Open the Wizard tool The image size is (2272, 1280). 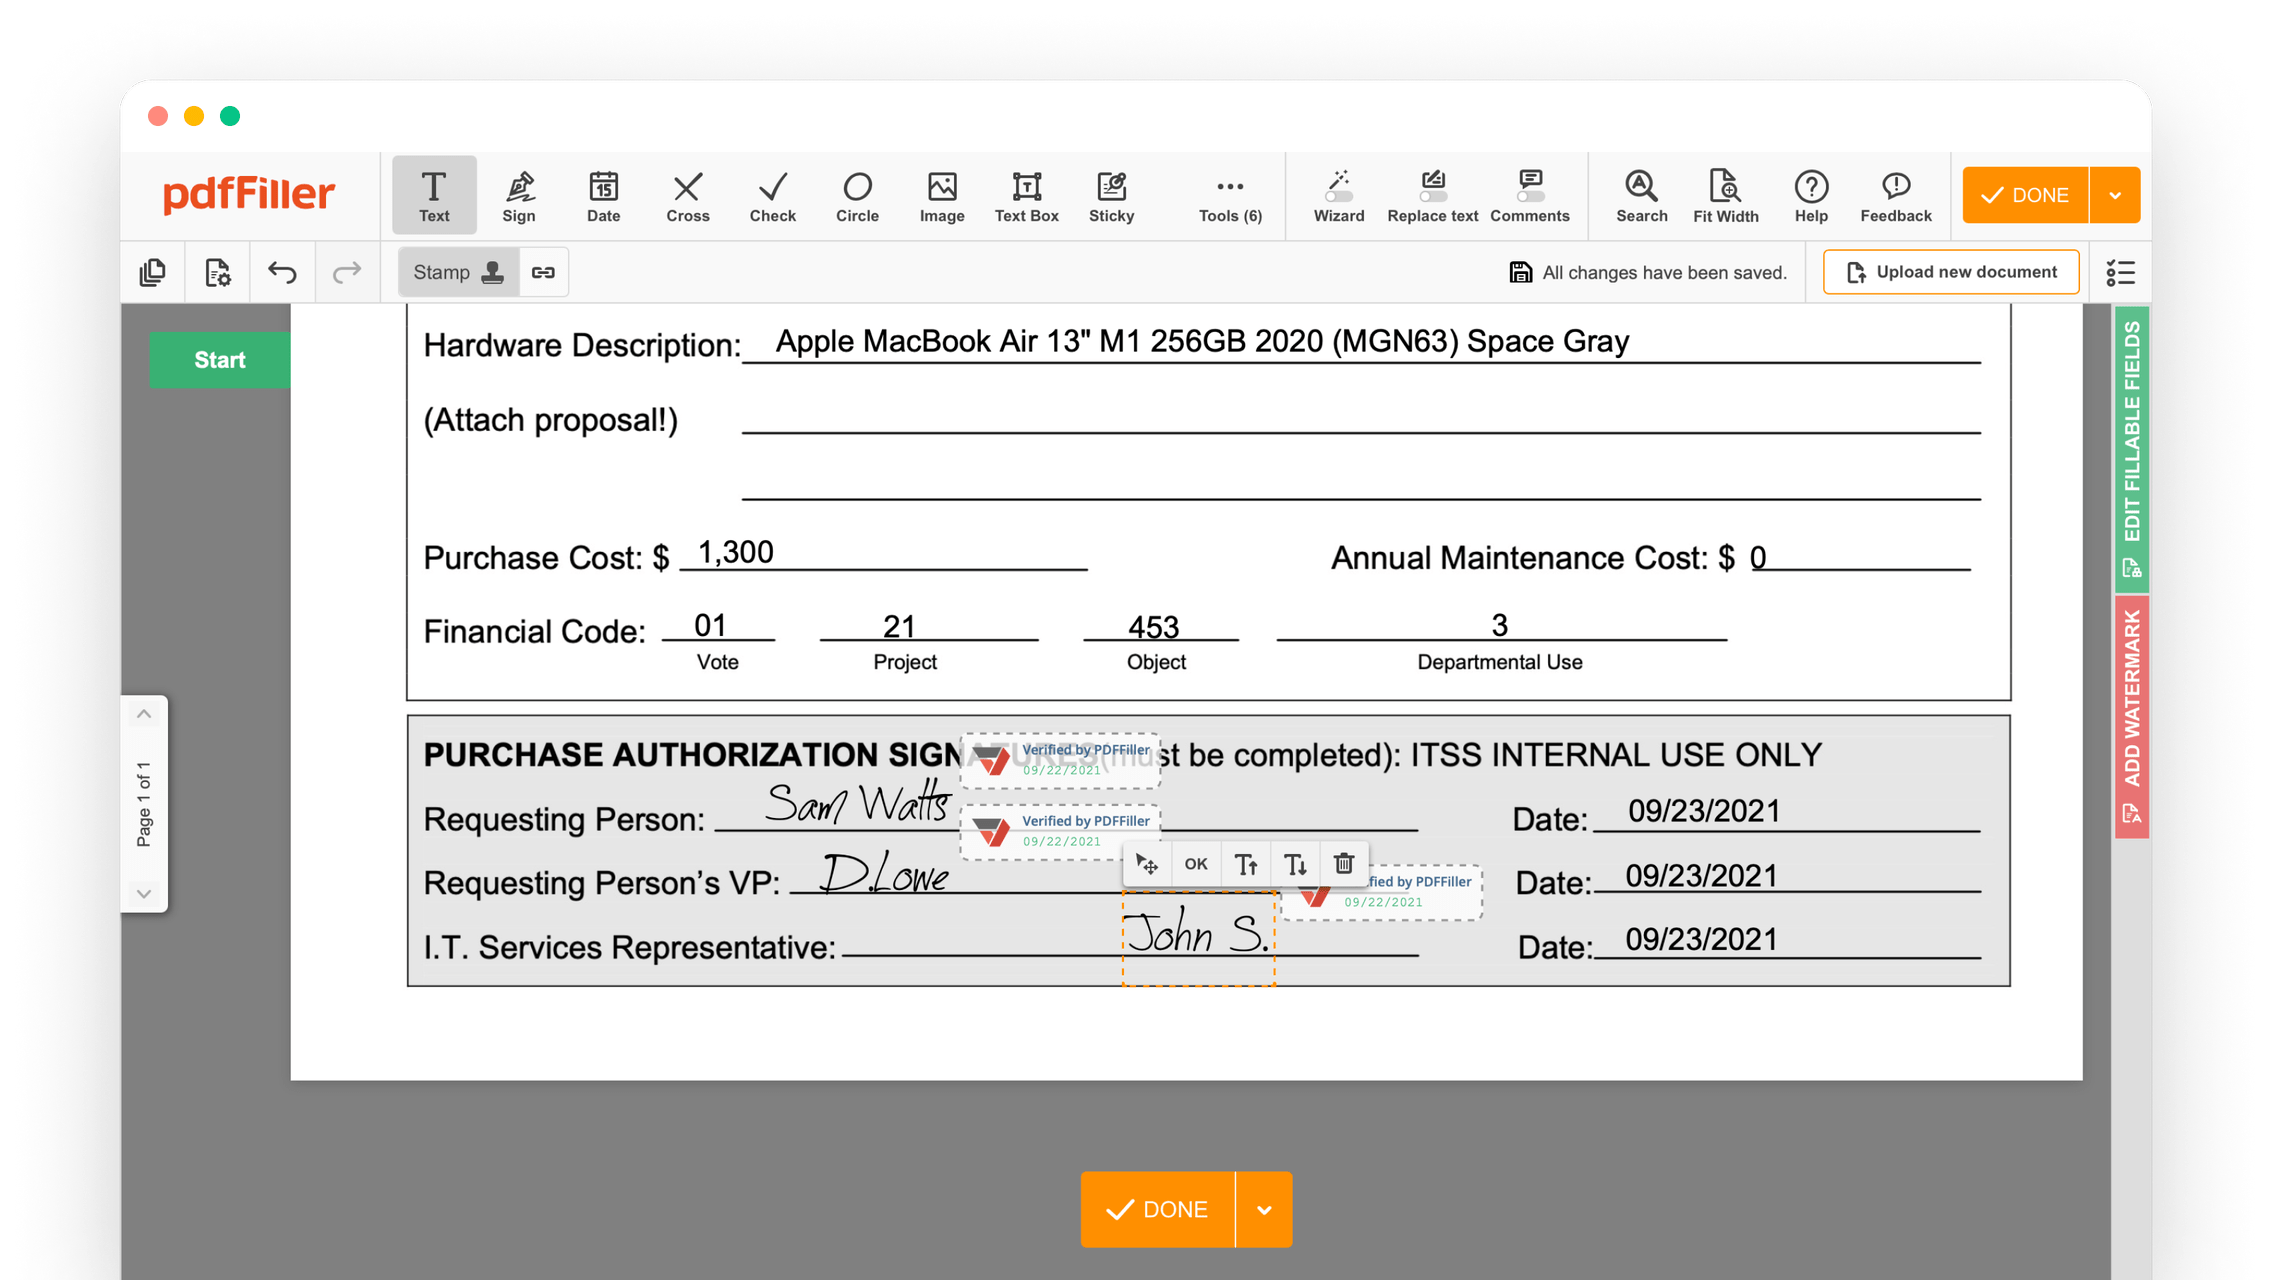click(x=1338, y=195)
